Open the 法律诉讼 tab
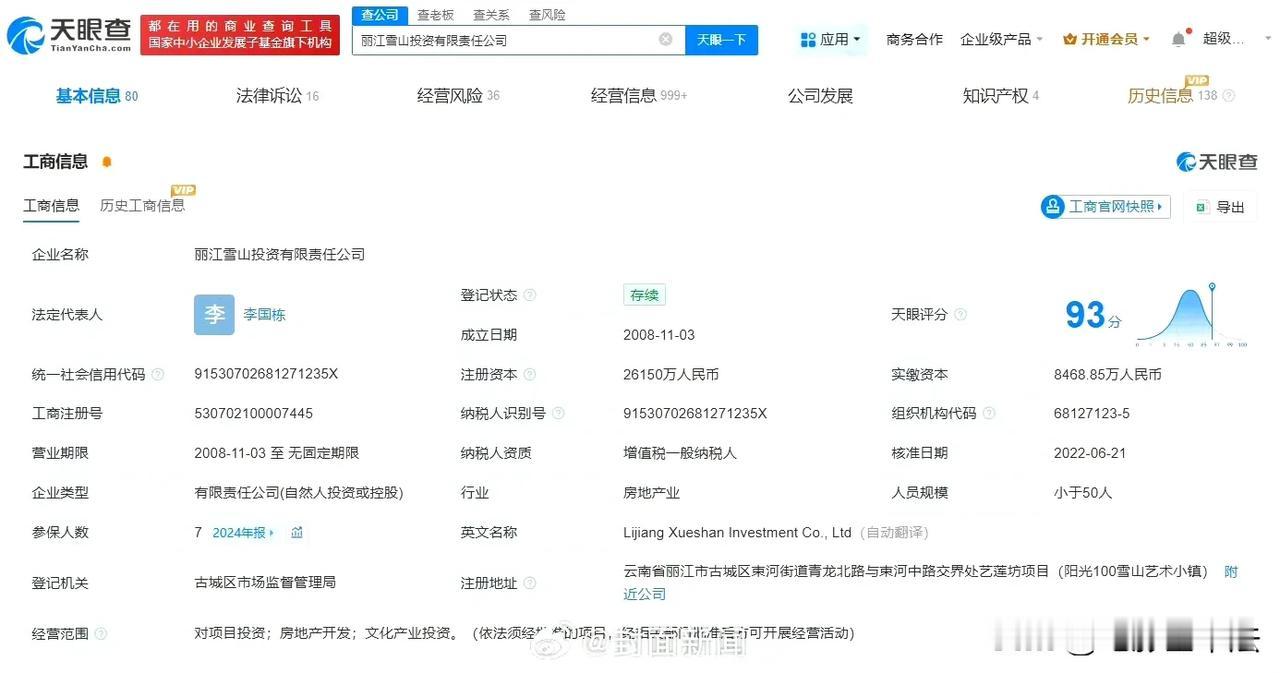1280x673 pixels. [x=277, y=96]
